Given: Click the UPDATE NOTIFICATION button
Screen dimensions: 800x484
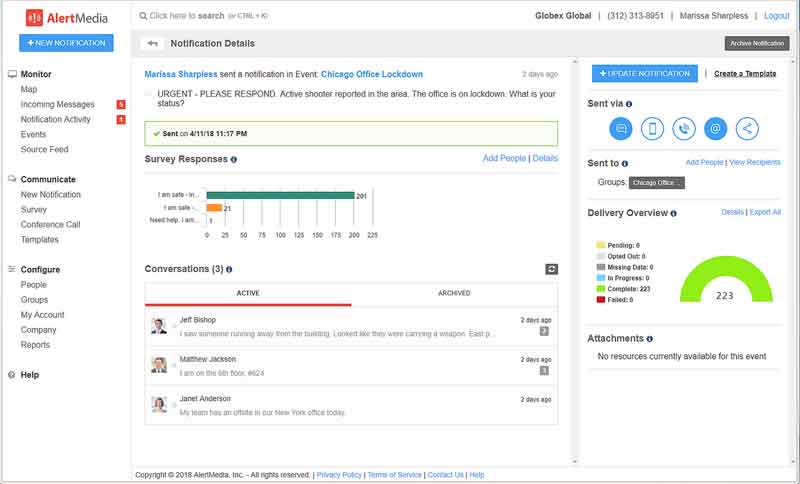Looking at the screenshot, I should point(645,74).
